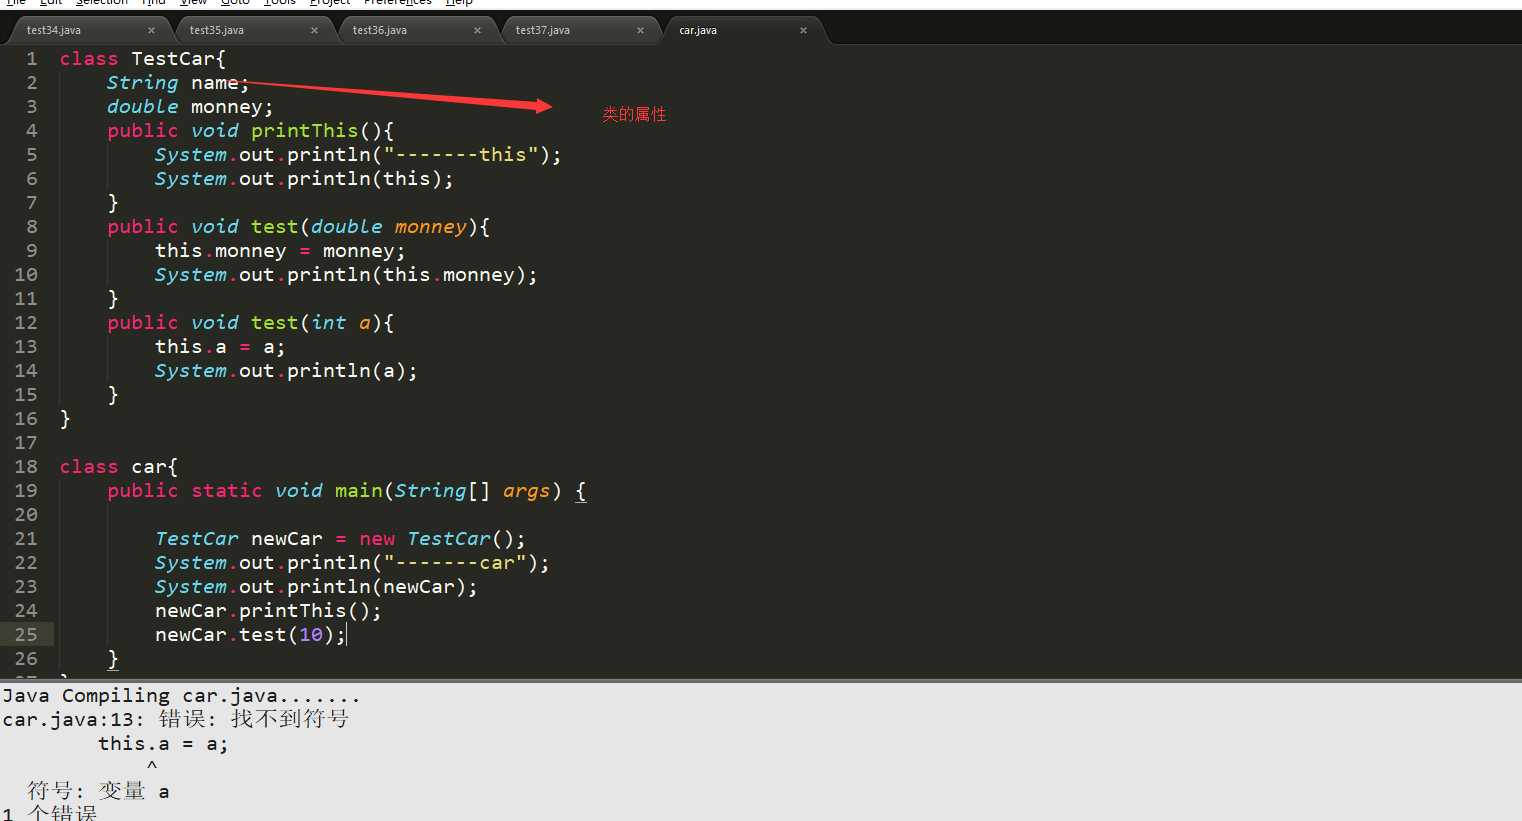Click 'System.out.println(this);' on line 6
Screen dimensions: 1522x821
coord(304,179)
